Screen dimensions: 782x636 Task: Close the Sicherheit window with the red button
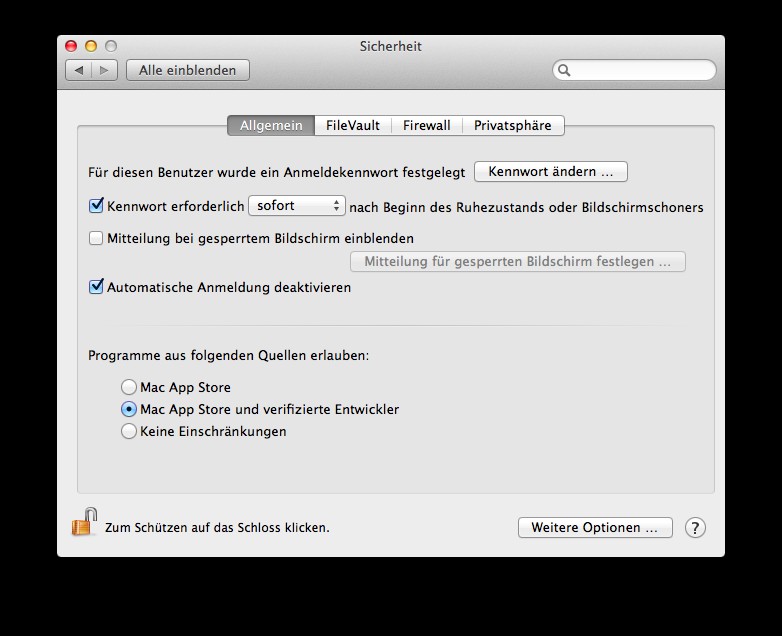(71, 46)
